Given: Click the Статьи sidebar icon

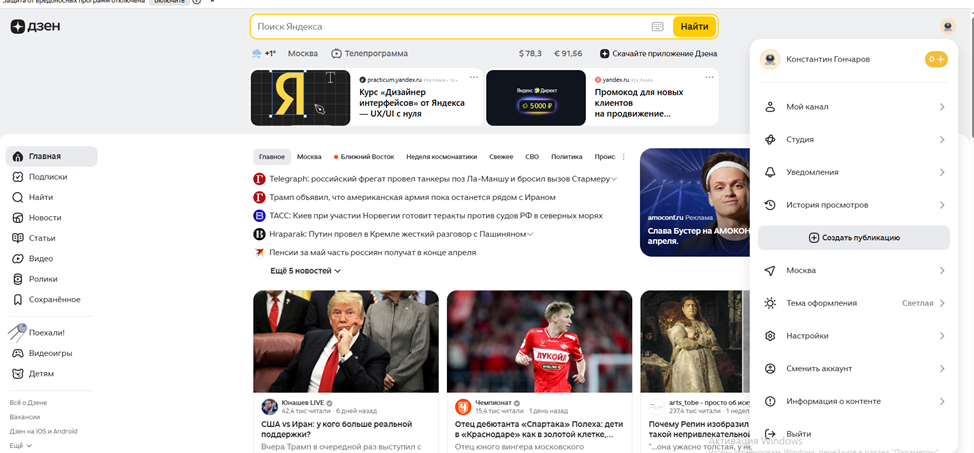Looking at the screenshot, I should (x=18, y=238).
